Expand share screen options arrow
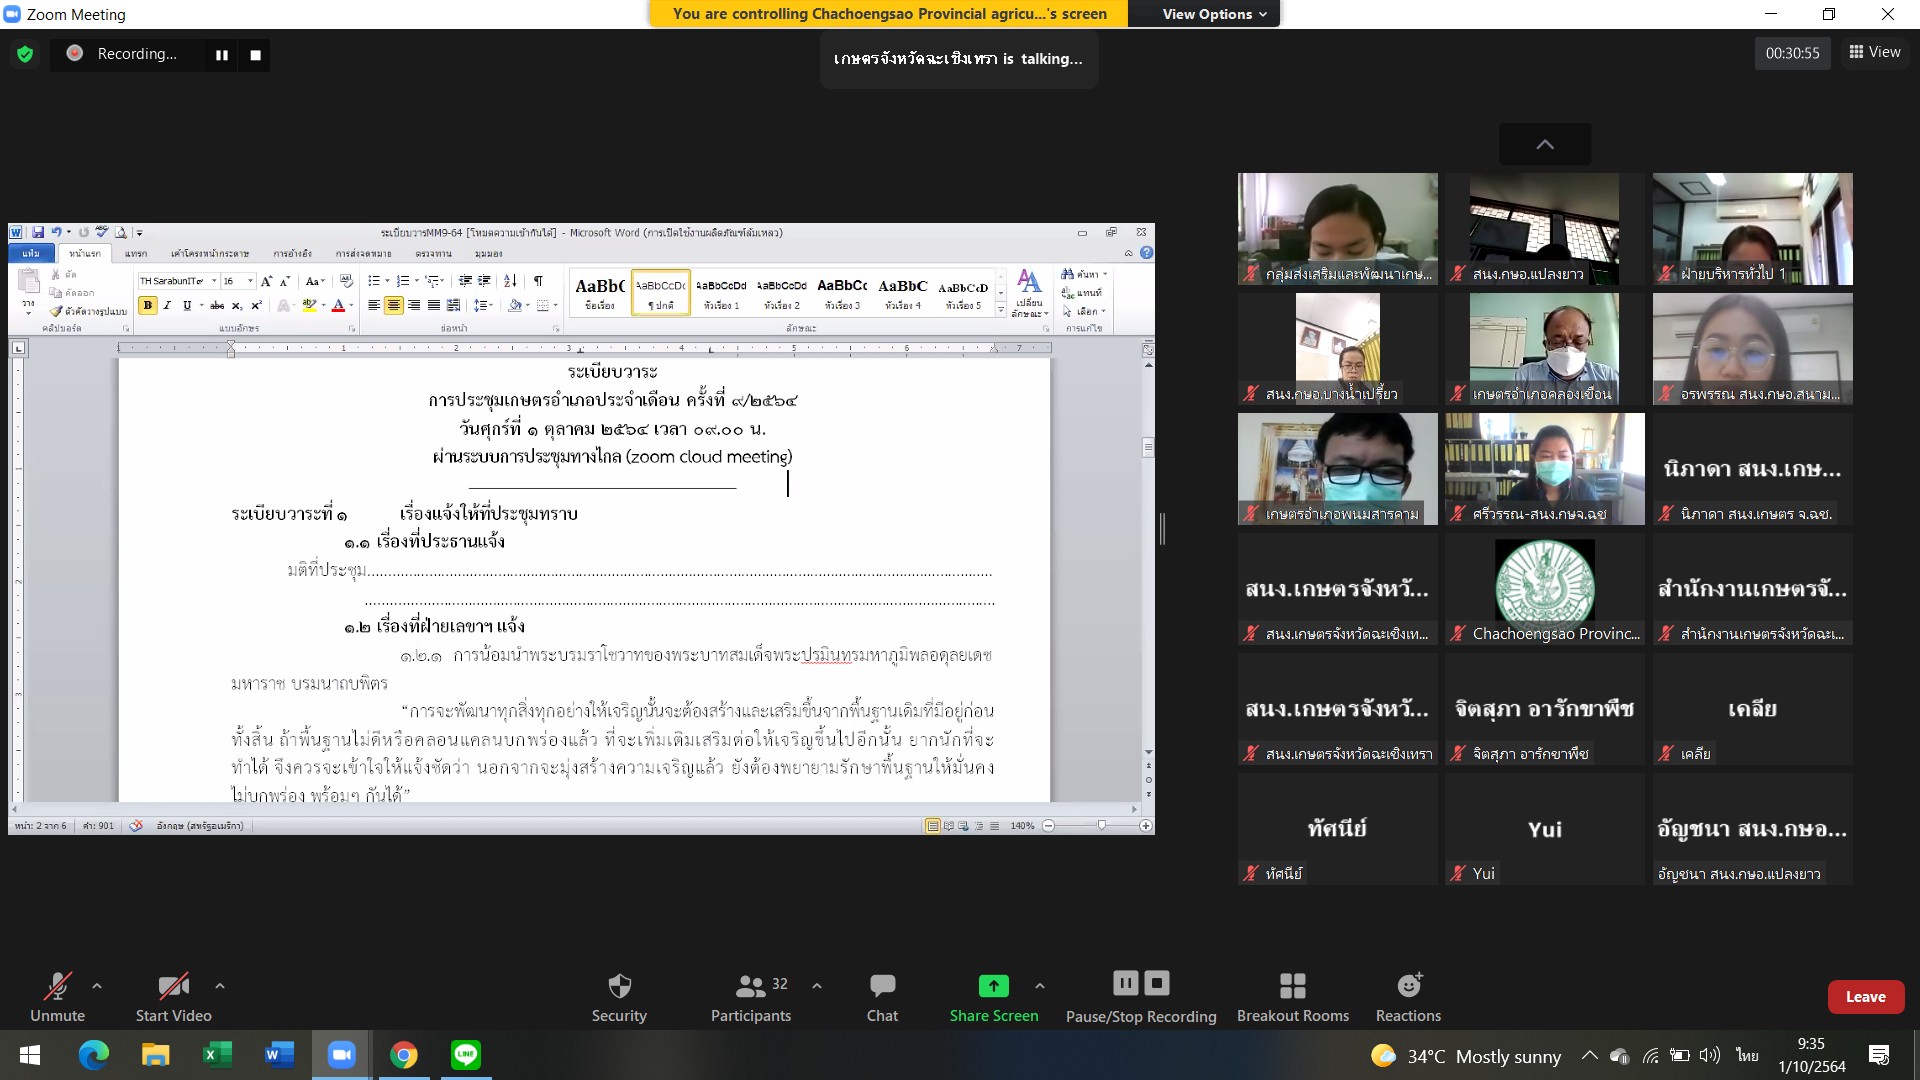 pyautogui.click(x=1040, y=986)
